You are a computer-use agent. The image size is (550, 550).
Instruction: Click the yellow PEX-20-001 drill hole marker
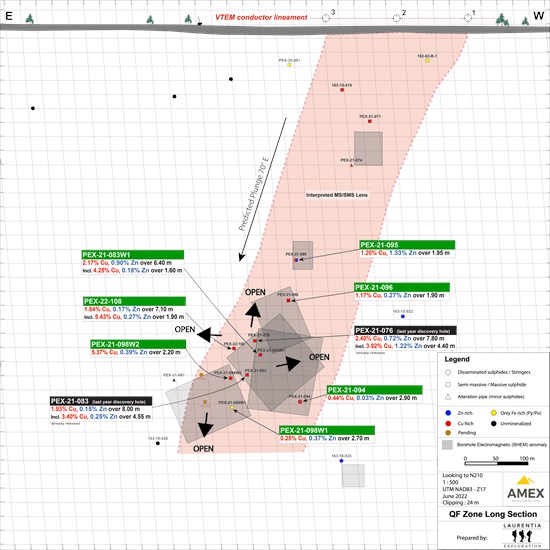coord(289,65)
